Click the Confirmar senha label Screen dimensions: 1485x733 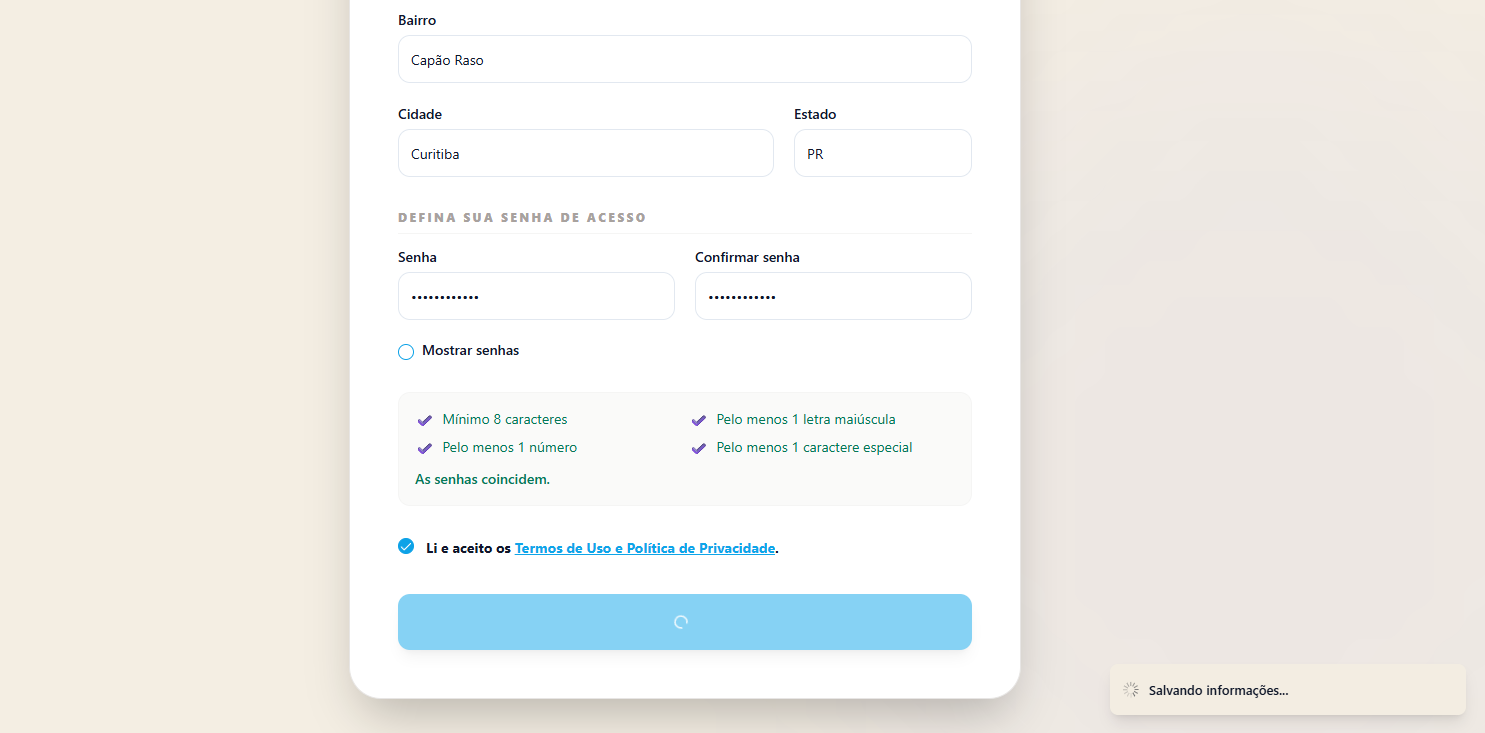pos(747,257)
